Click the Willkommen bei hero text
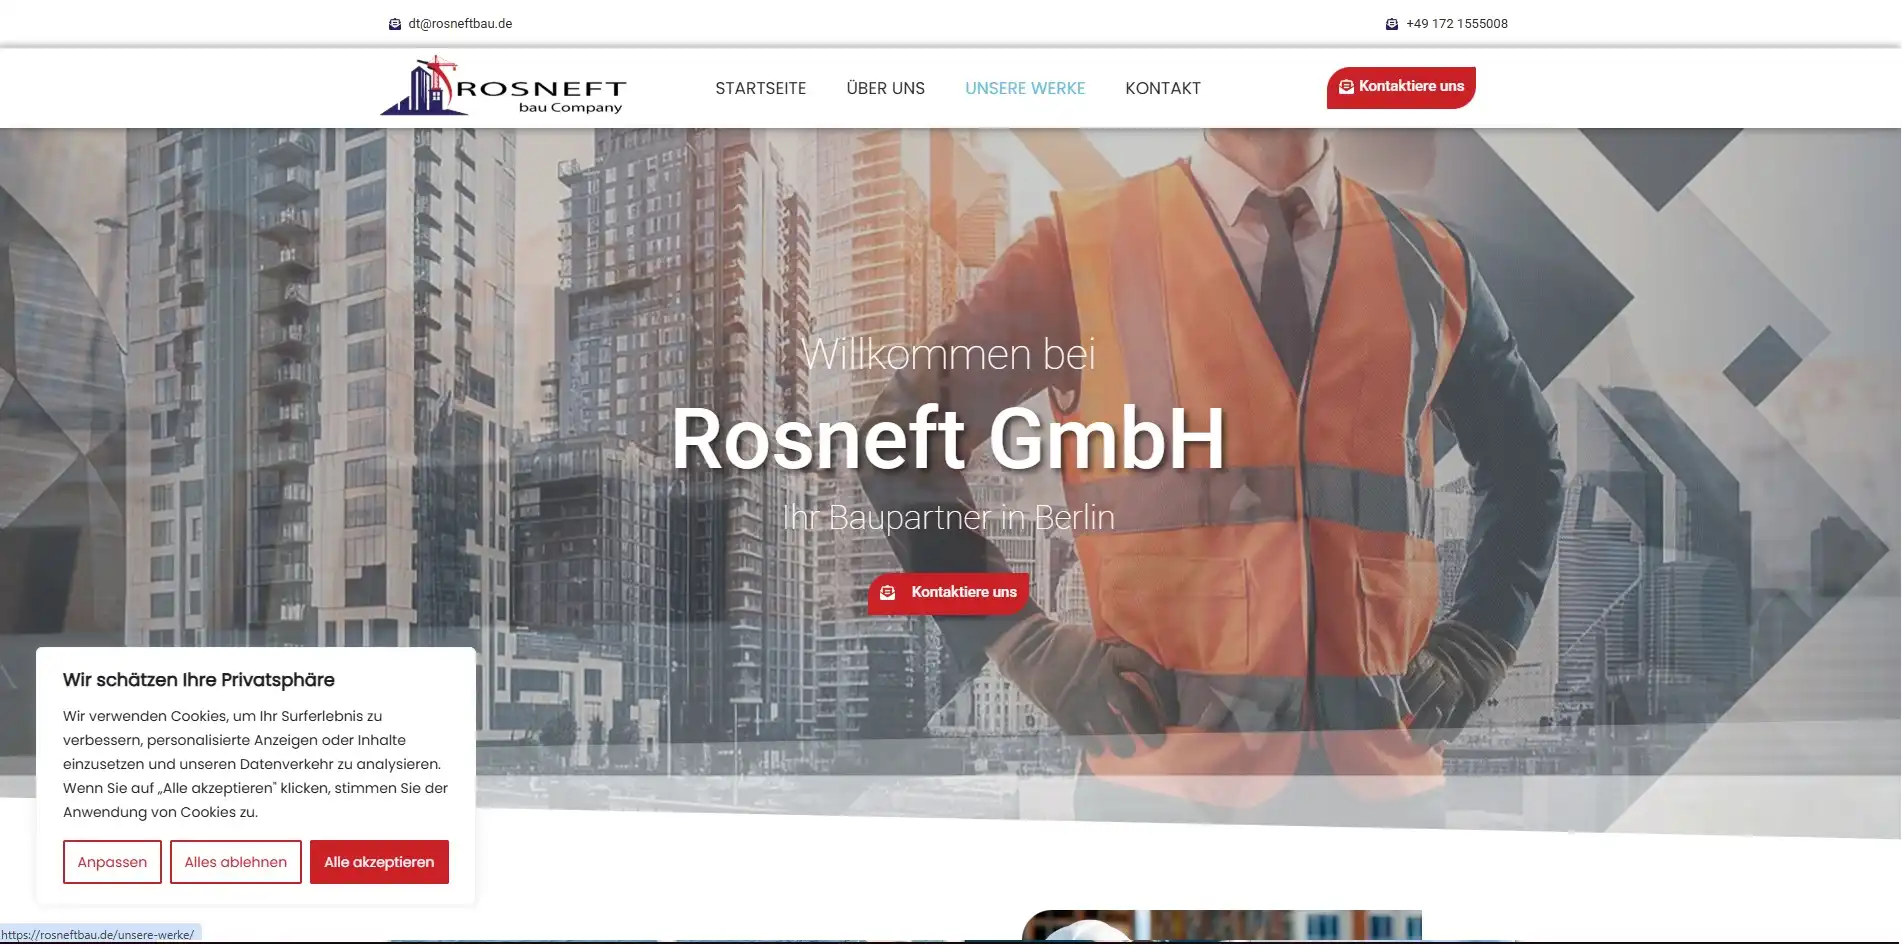Image resolution: width=1902 pixels, height=946 pixels. point(948,354)
